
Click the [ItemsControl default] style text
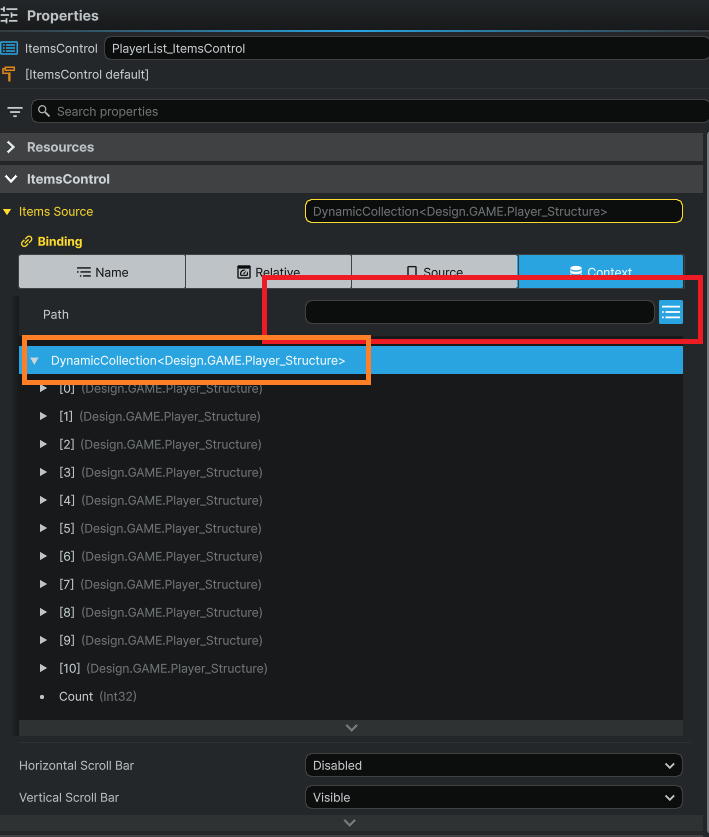click(x=87, y=75)
